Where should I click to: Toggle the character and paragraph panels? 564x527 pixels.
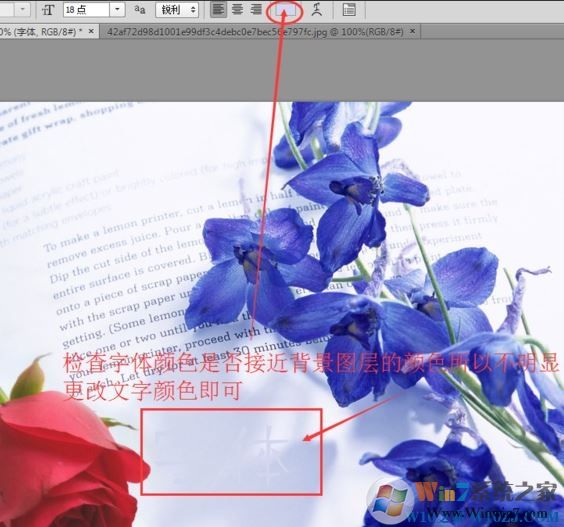[x=349, y=10]
